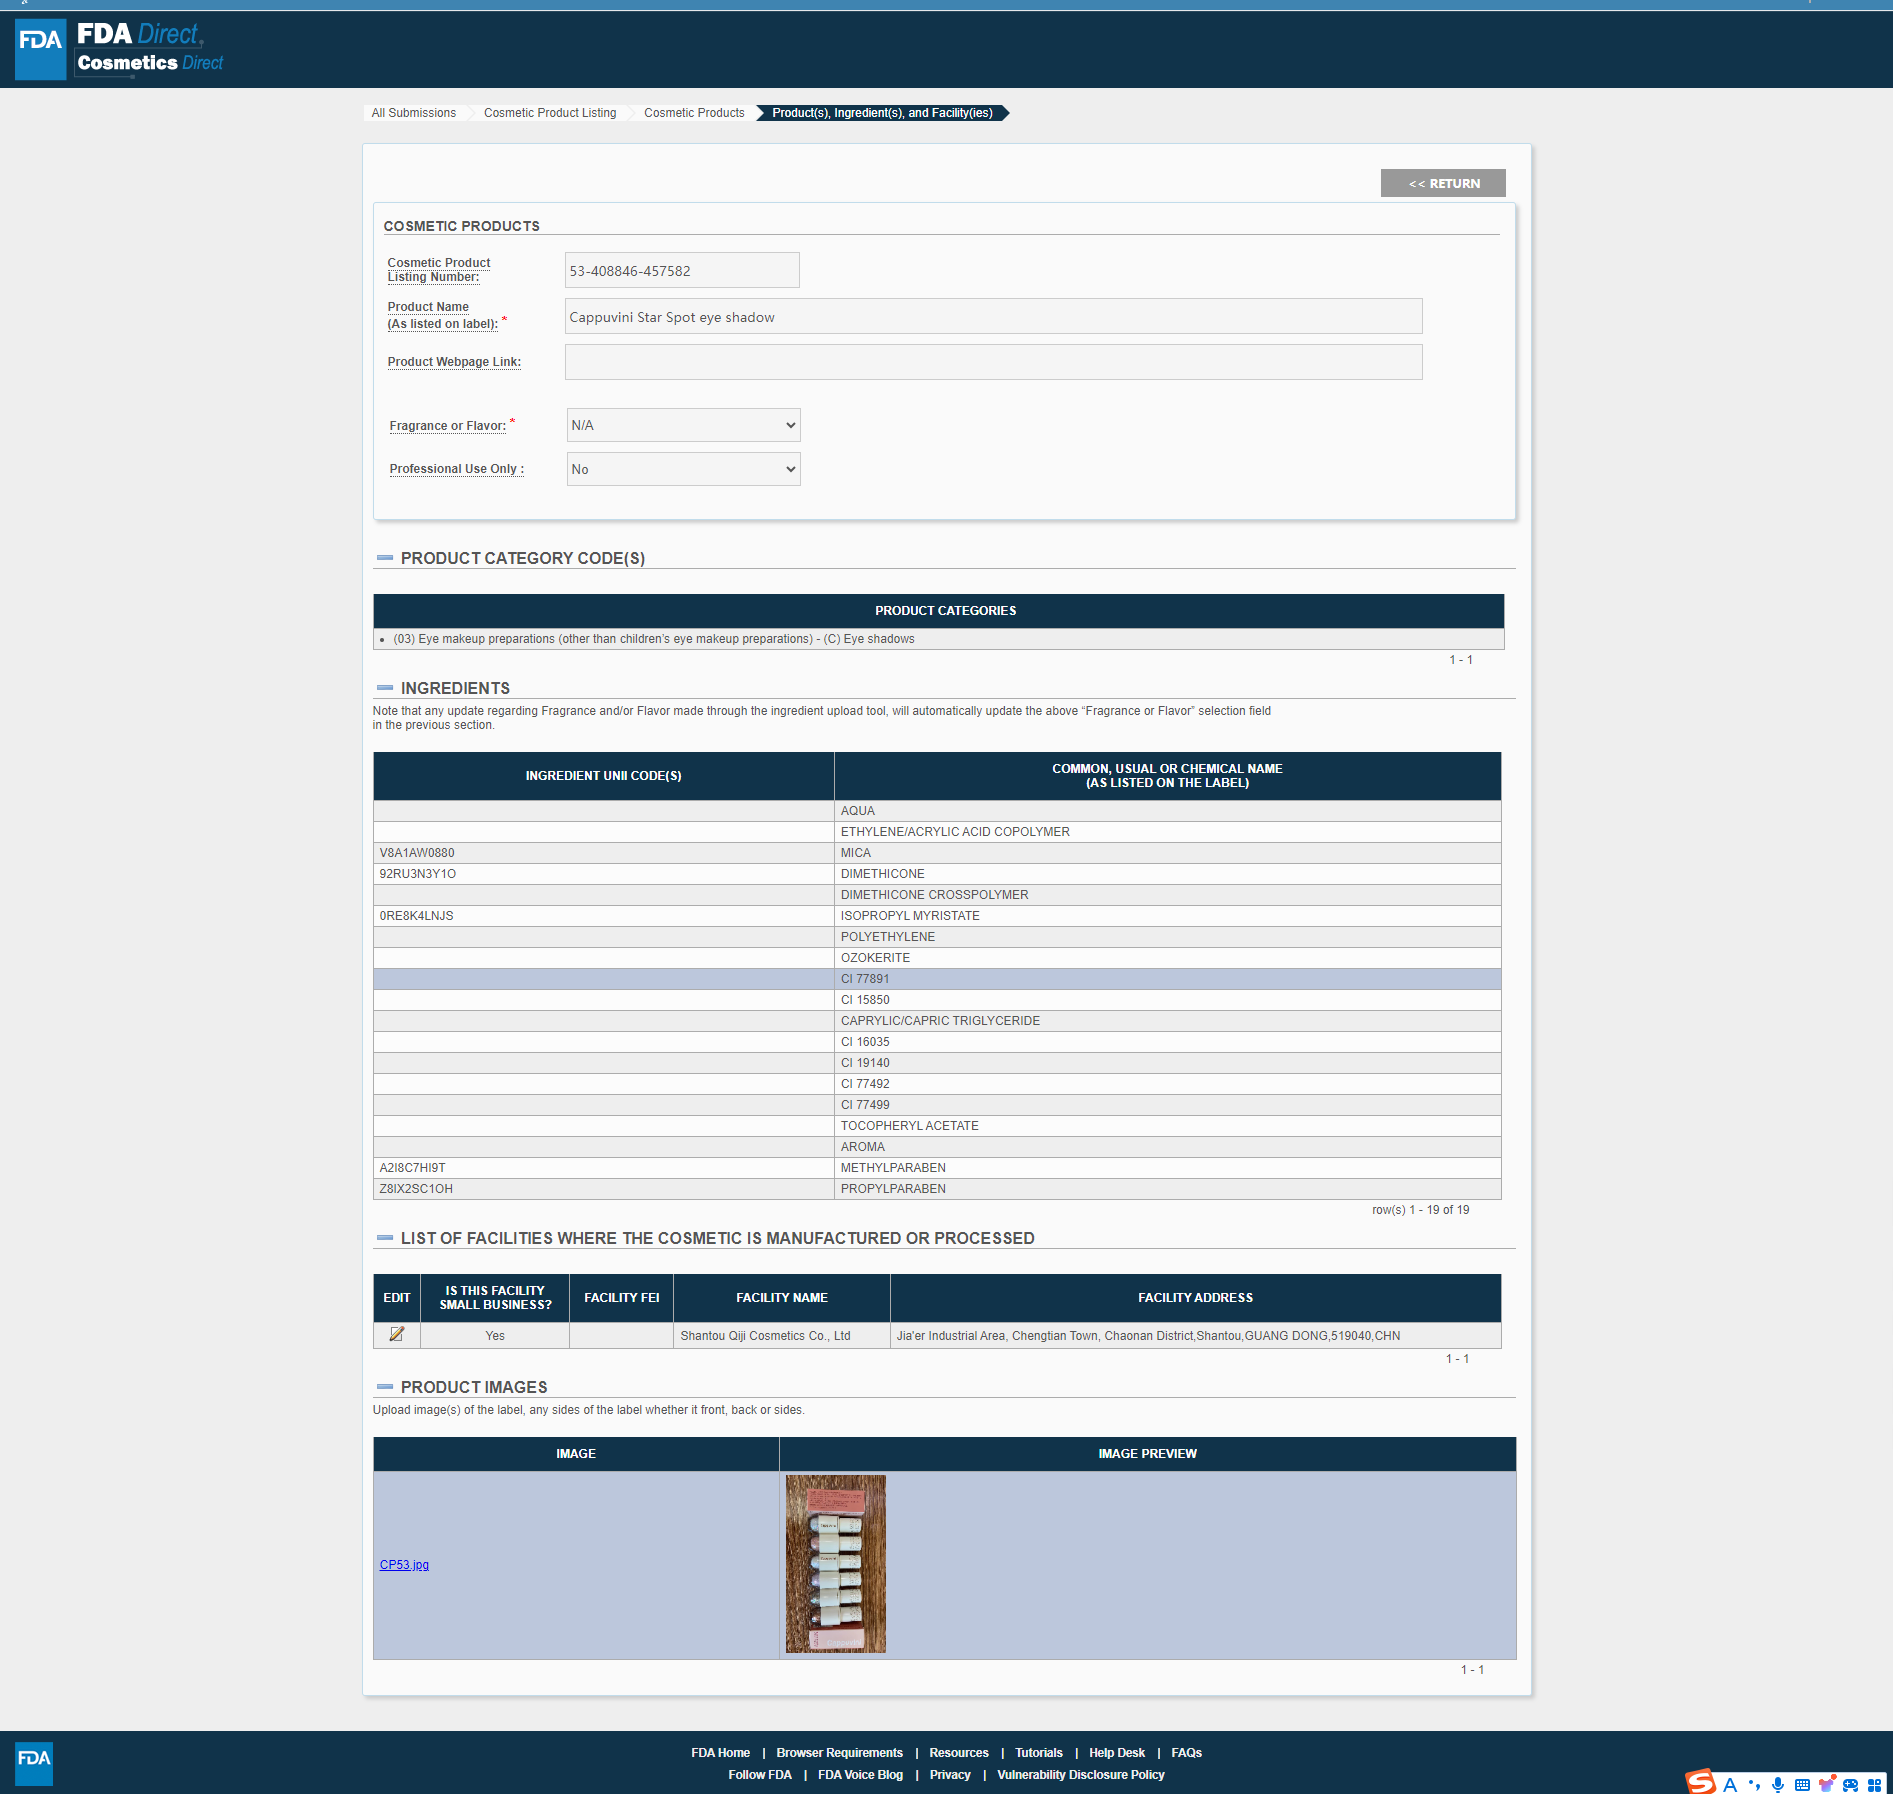
Task: Collapse the Product Images section
Action: pos(385,1387)
